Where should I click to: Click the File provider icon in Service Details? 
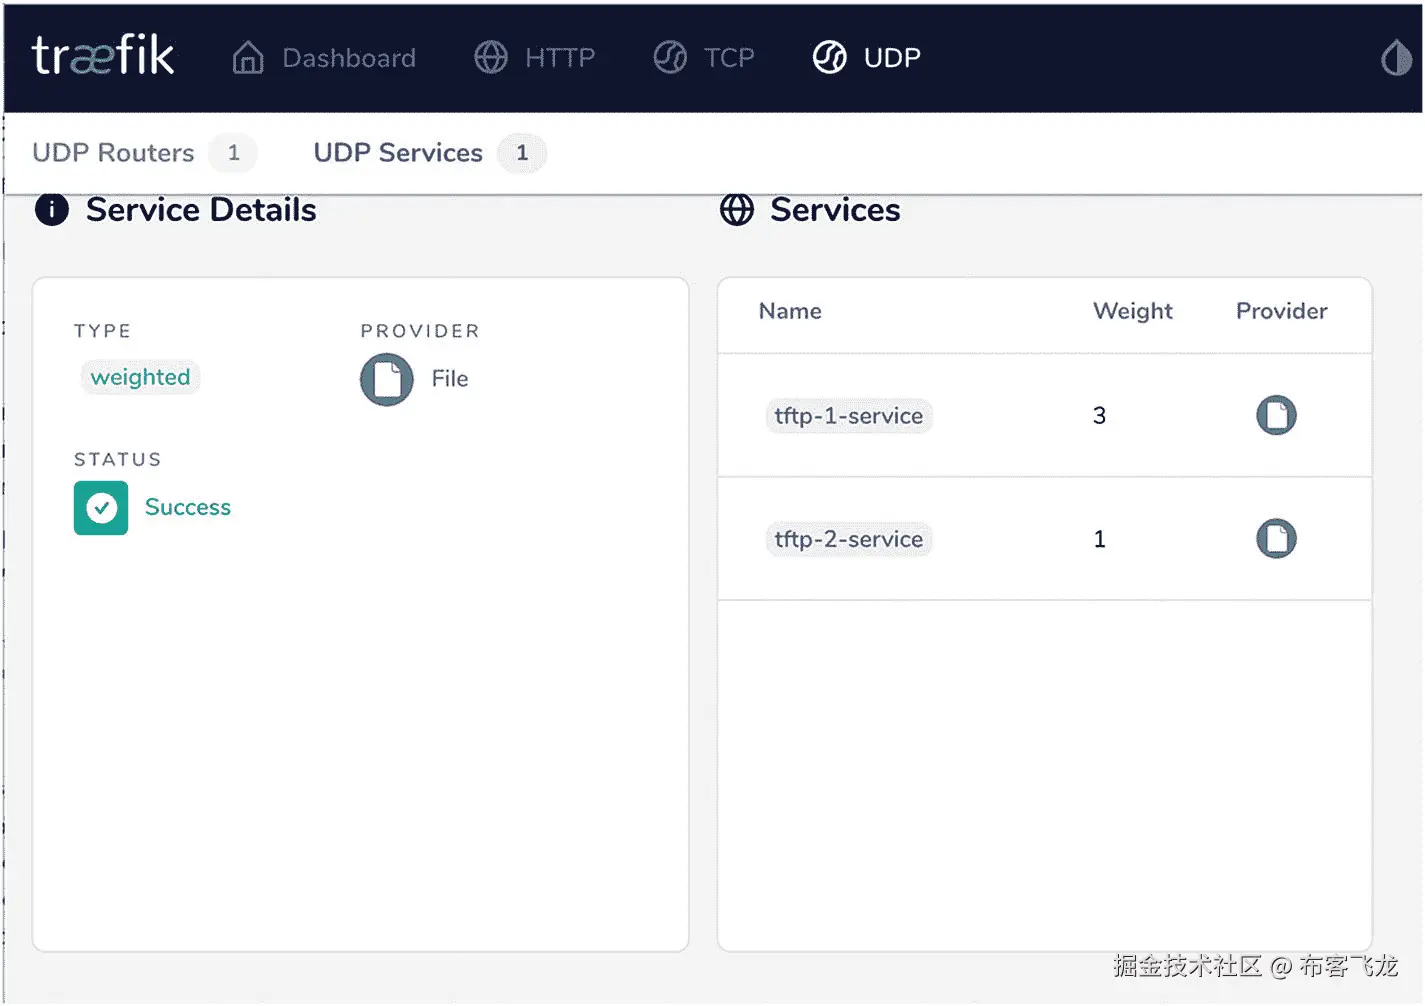pyautogui.click(x=387, y=379)
